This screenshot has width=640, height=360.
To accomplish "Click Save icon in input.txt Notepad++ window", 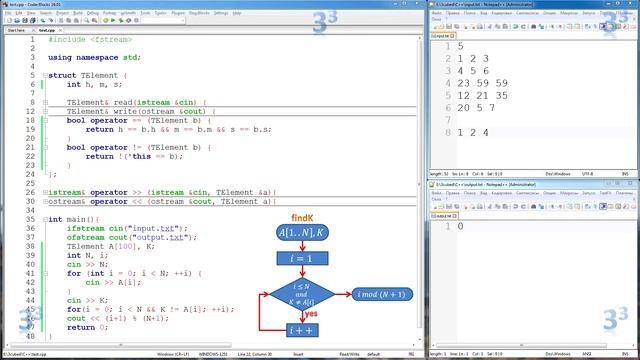I will click(x=449, y=27).
